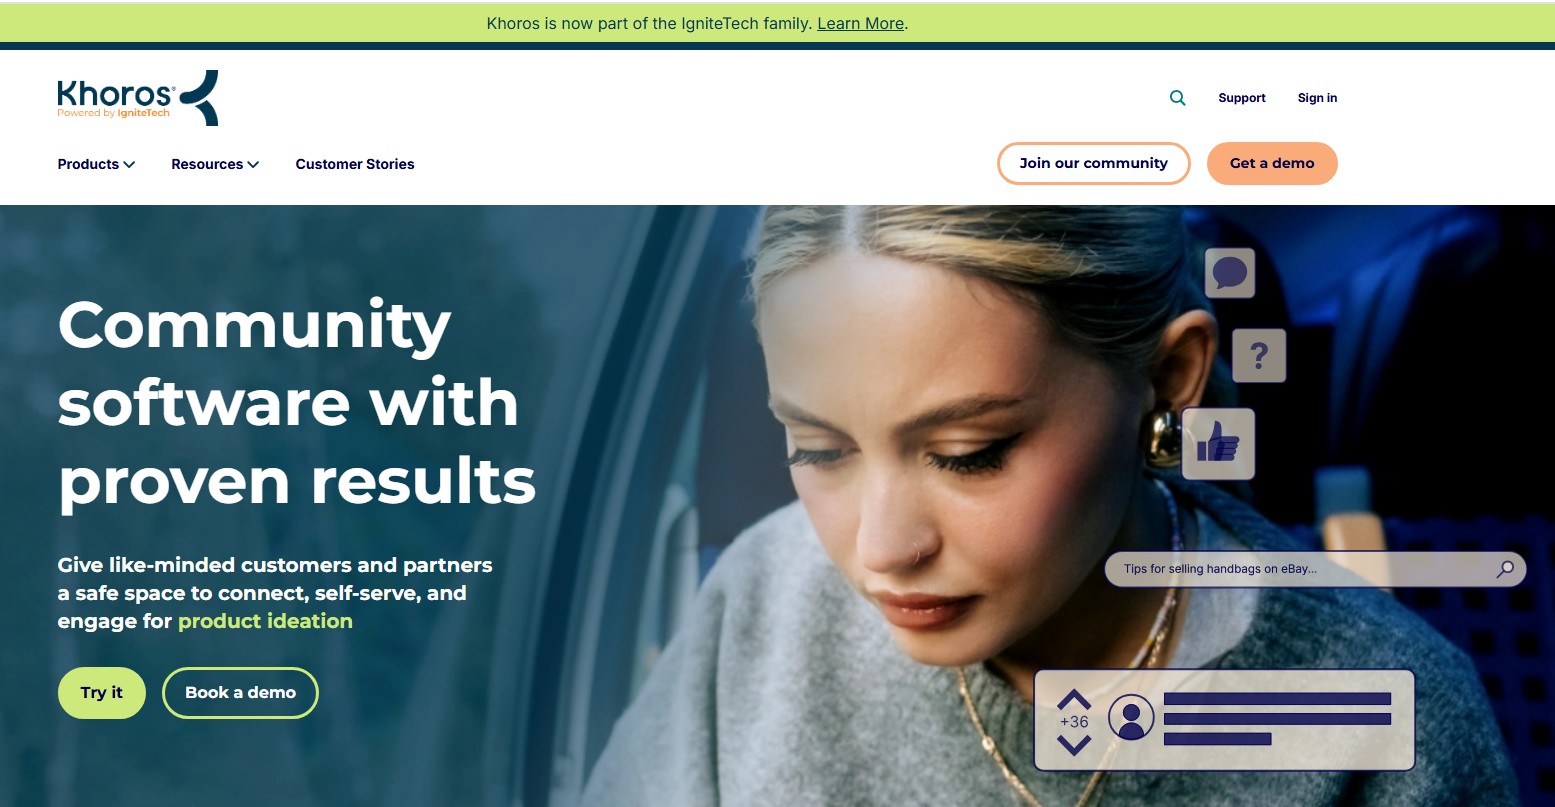The width and height of the screenshot is (1555, 807).
Task: Click the Get a demo button
Action: (1272, 163)
